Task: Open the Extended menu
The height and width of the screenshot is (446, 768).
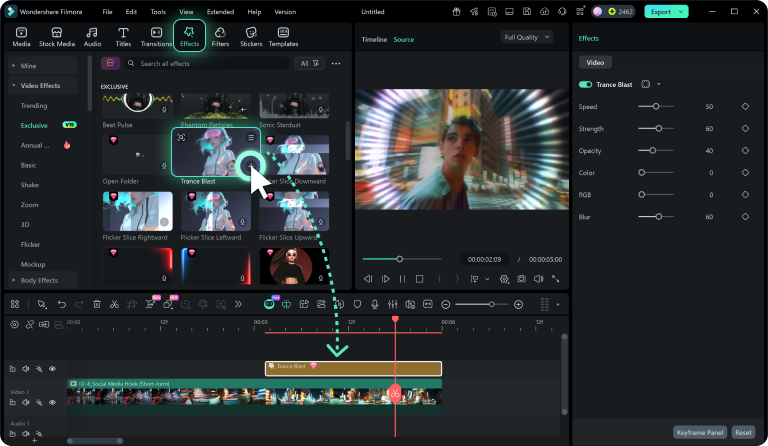Action: (x=220, y=12)
